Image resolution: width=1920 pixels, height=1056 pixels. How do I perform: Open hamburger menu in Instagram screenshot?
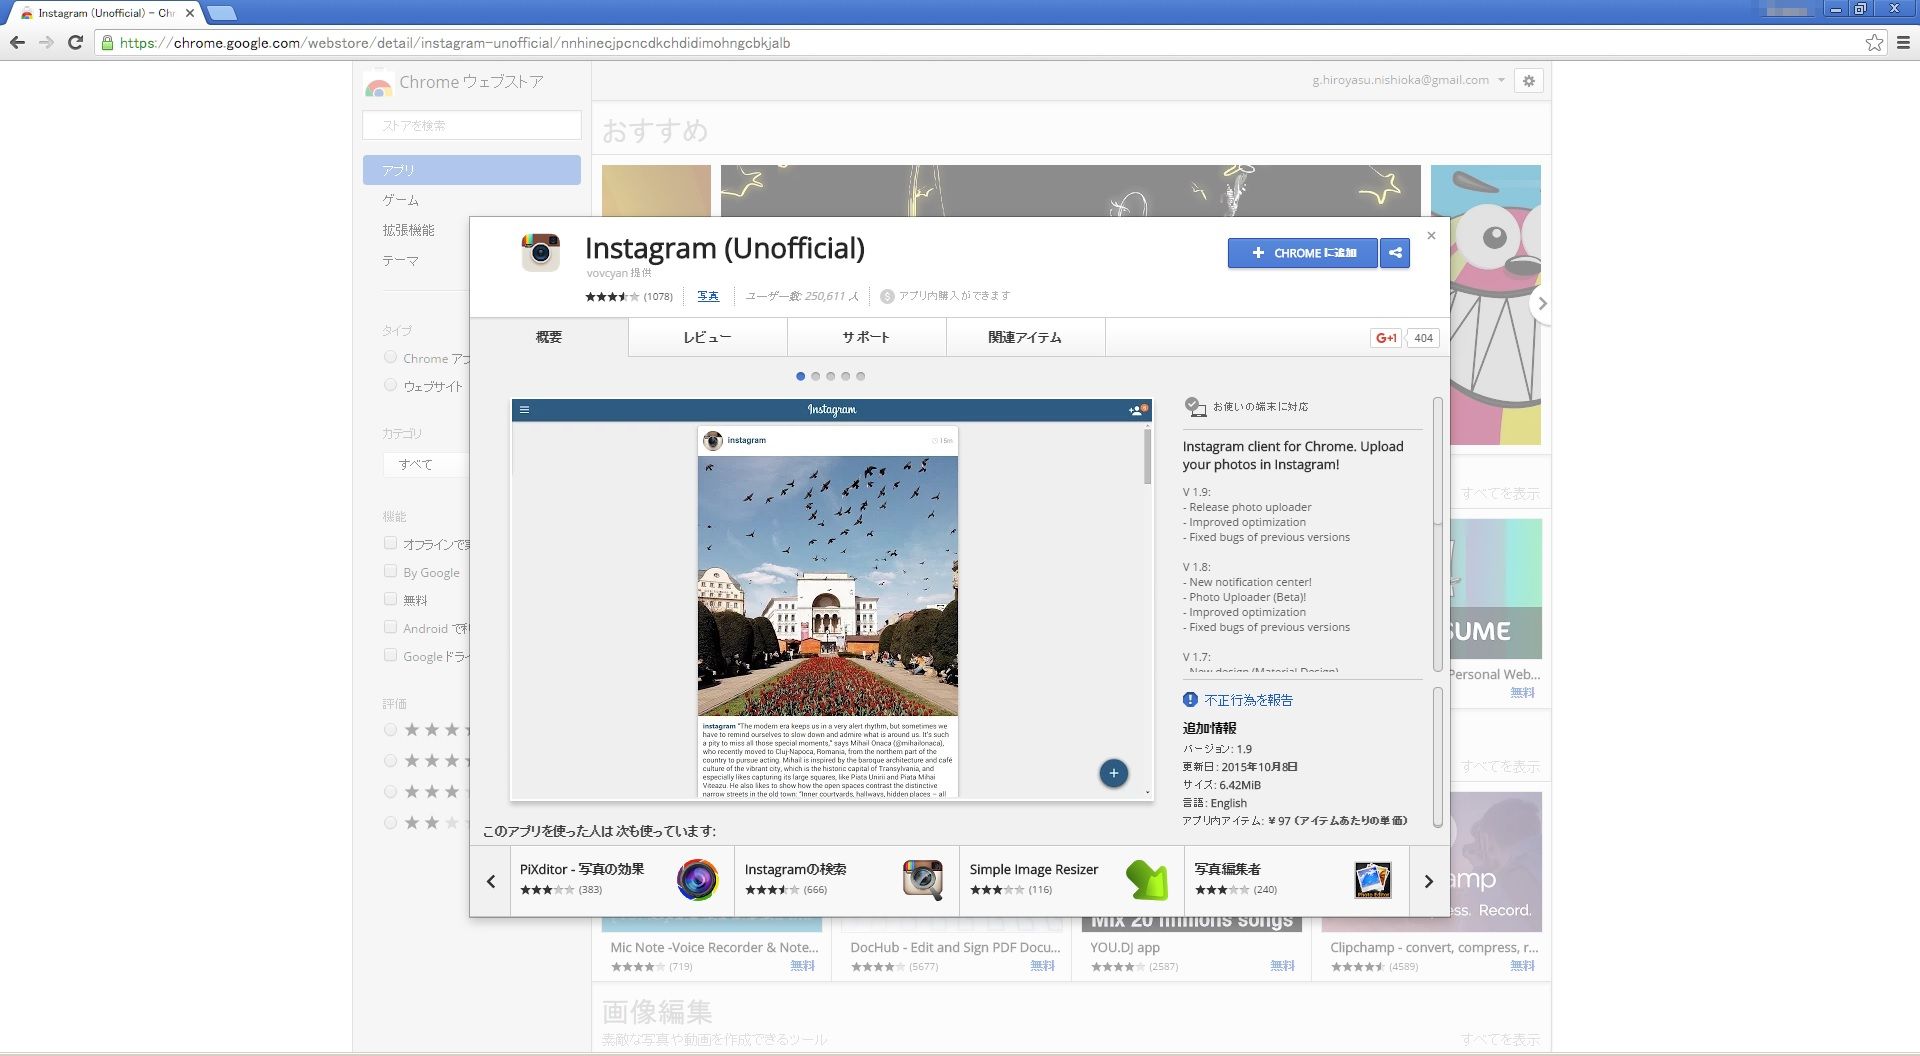tap(524, 409)
